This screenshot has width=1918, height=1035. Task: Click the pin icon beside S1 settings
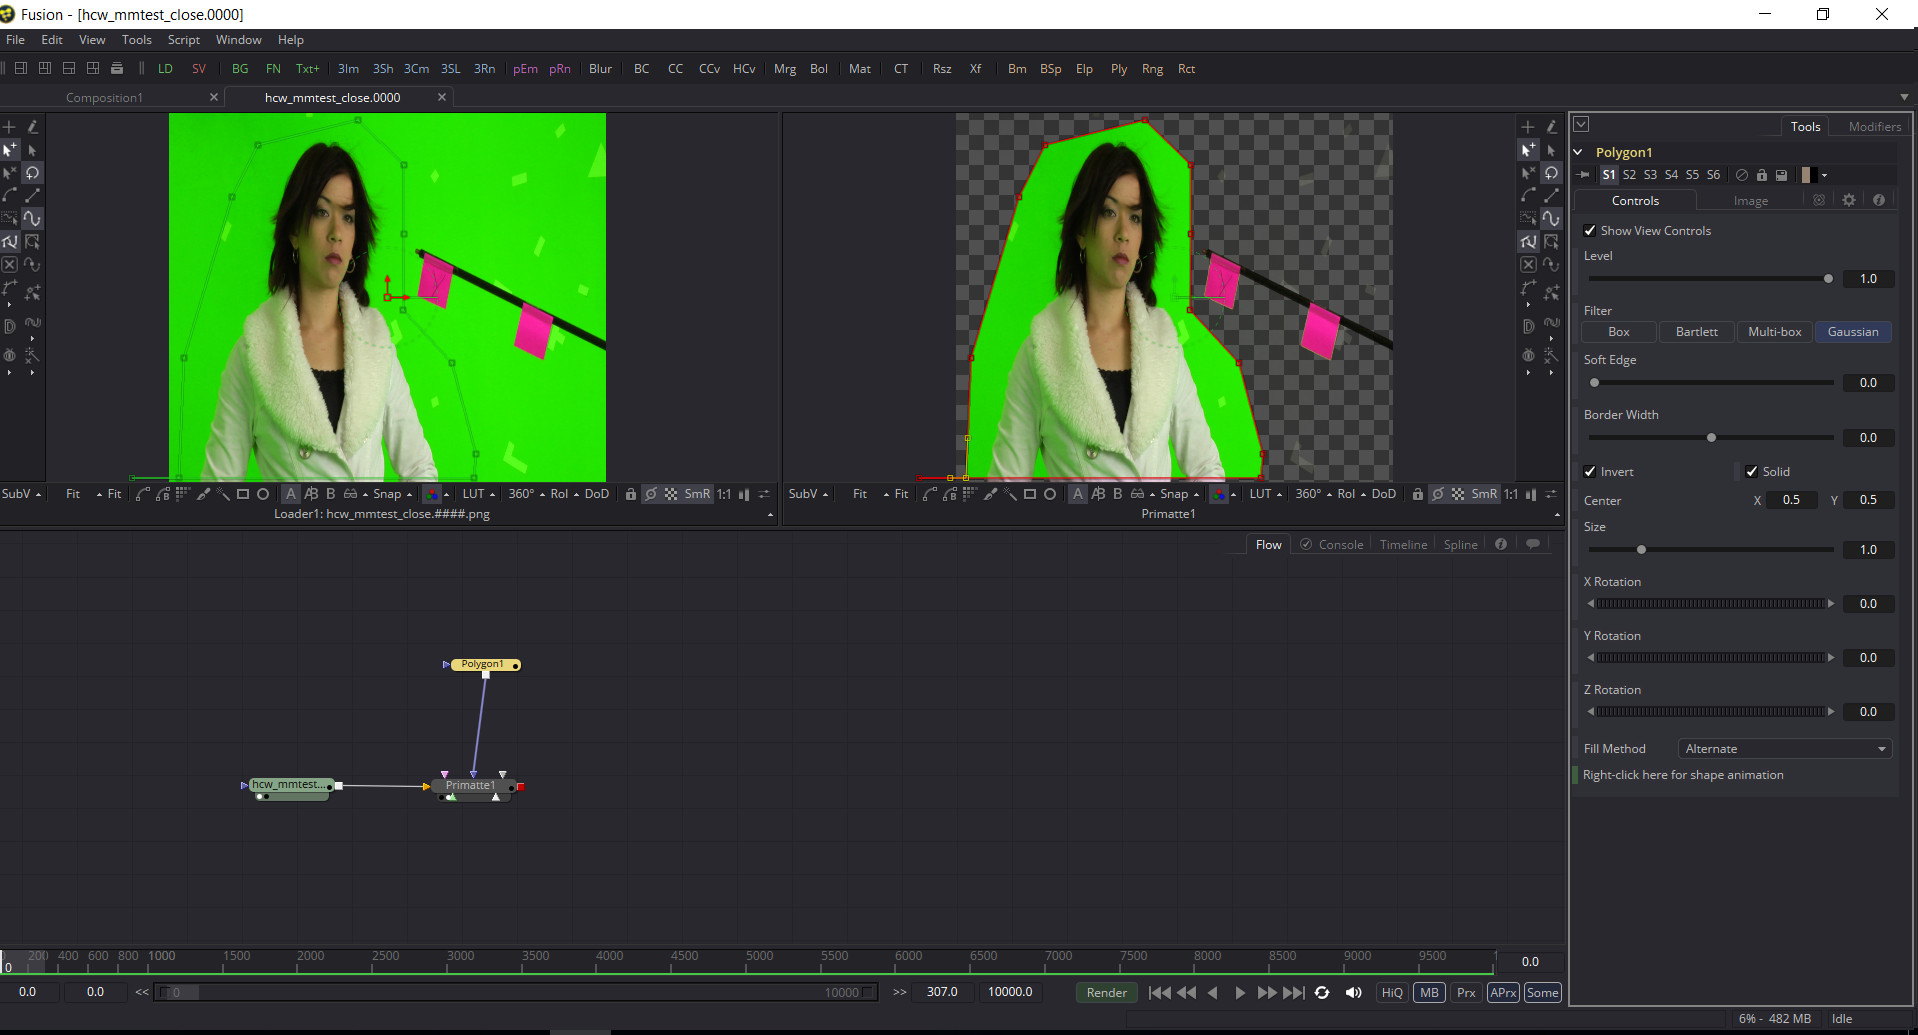coord(1584,175)
